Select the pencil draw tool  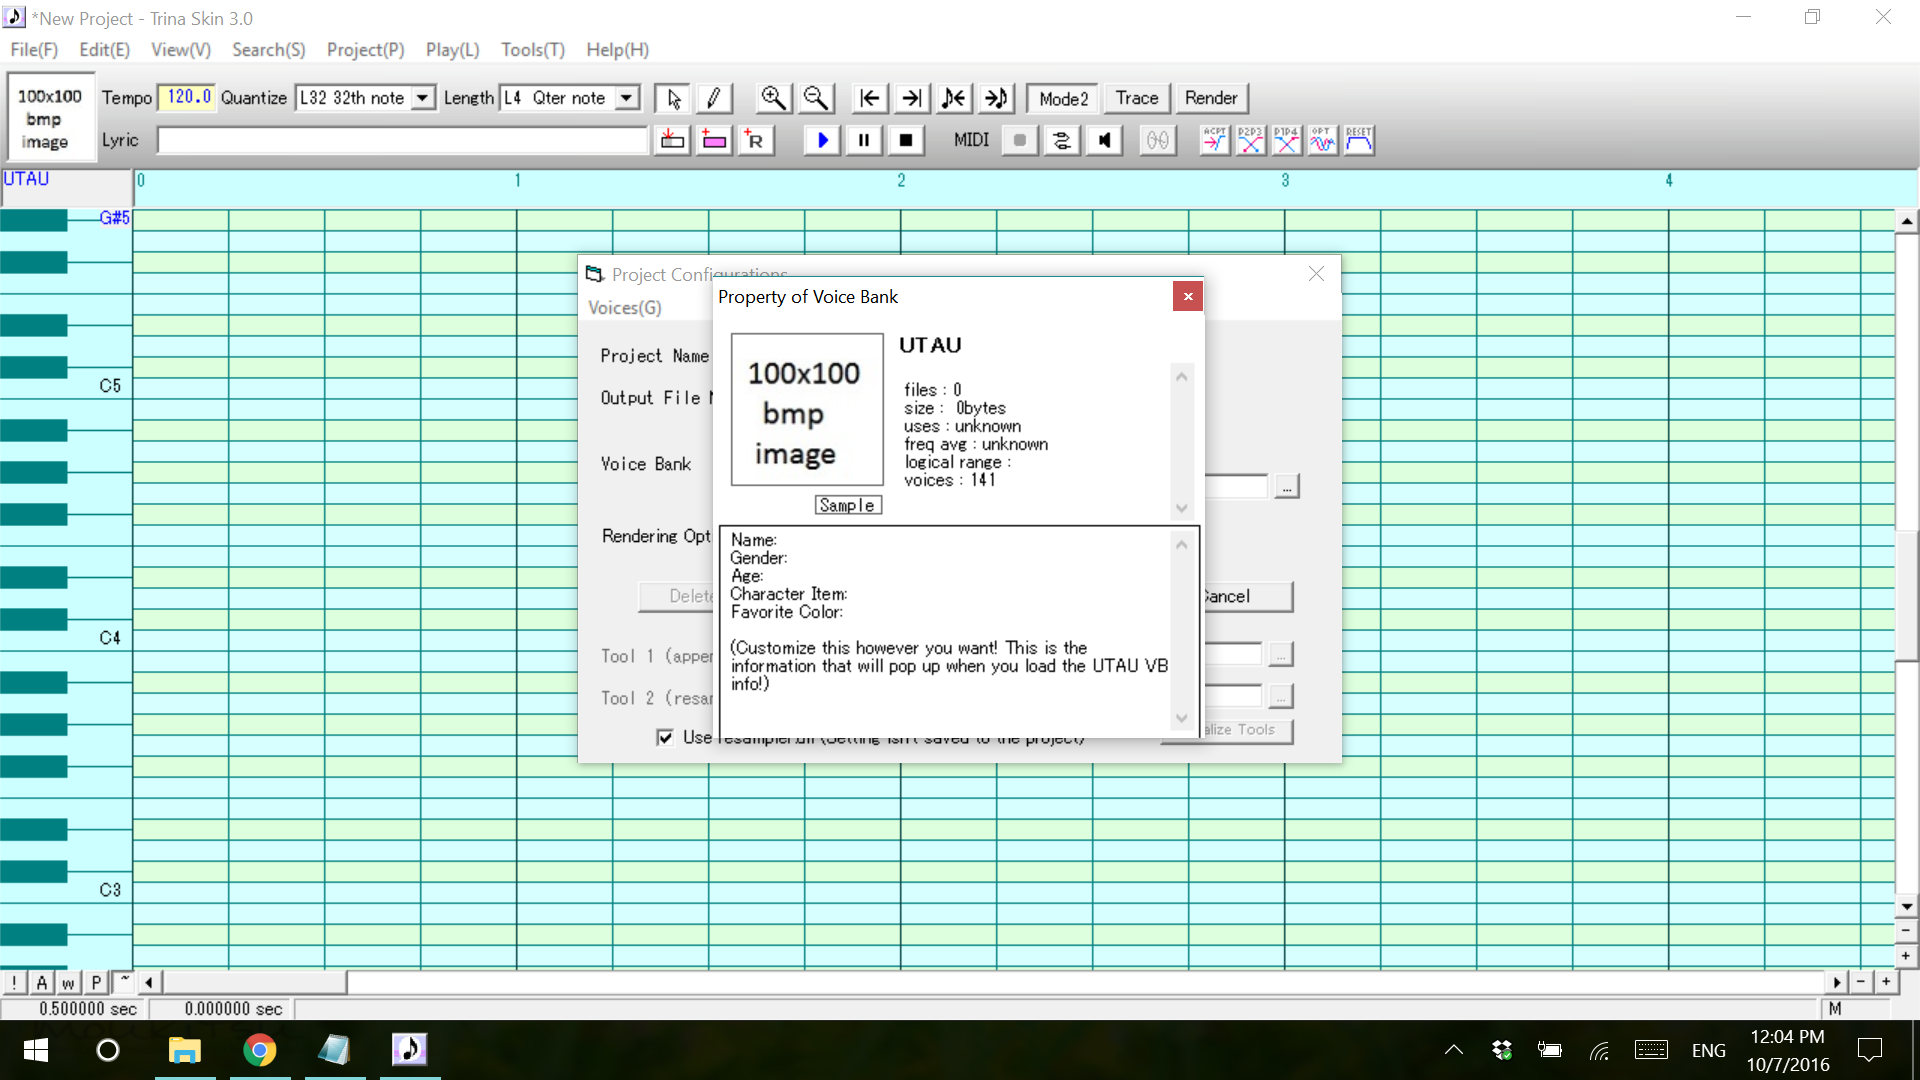[x=713, y=98]
